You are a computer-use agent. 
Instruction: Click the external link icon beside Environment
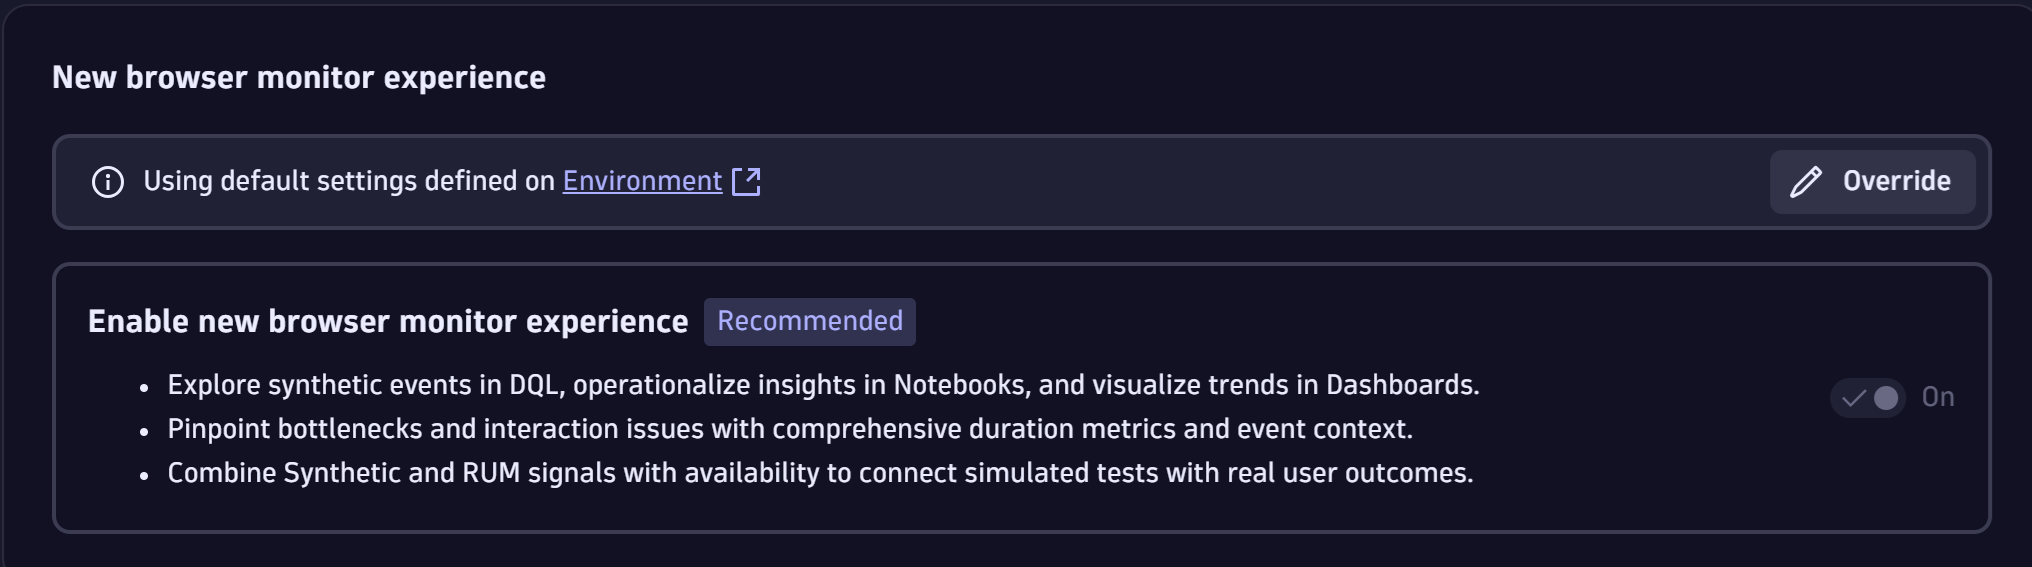tap(746, 182)
